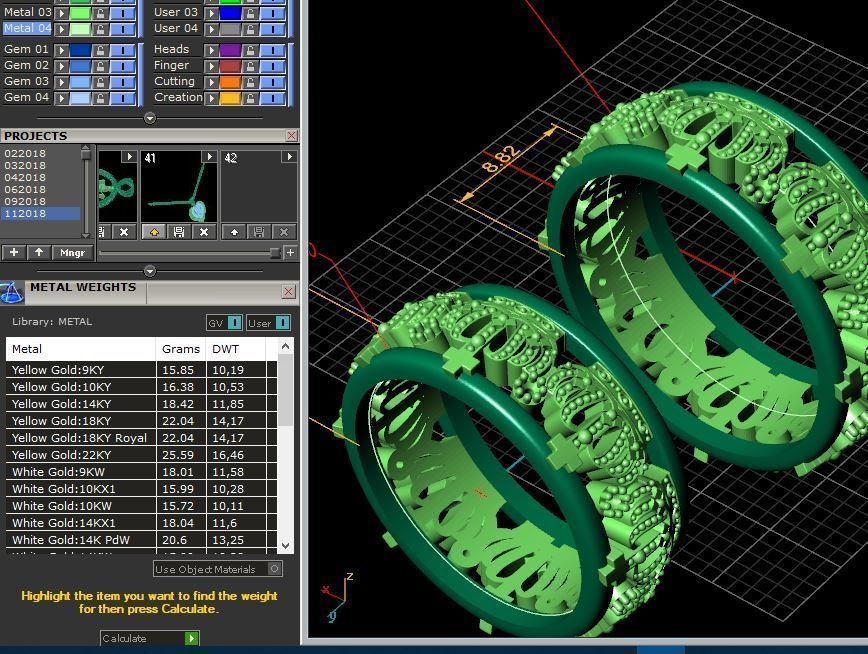Lock the Gem 01 layer
This screenshot has width=868, height=654.
[x=100, y=50]
